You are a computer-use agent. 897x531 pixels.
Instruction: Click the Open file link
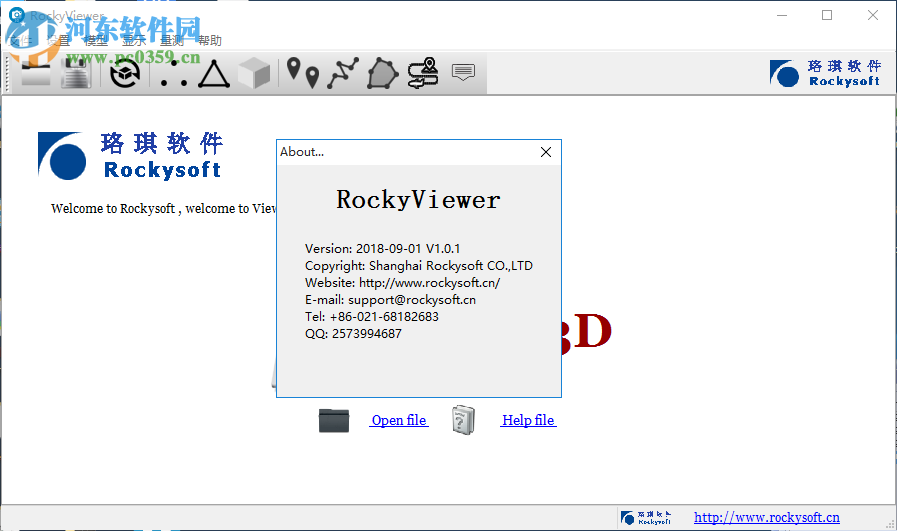pos(399,421)
